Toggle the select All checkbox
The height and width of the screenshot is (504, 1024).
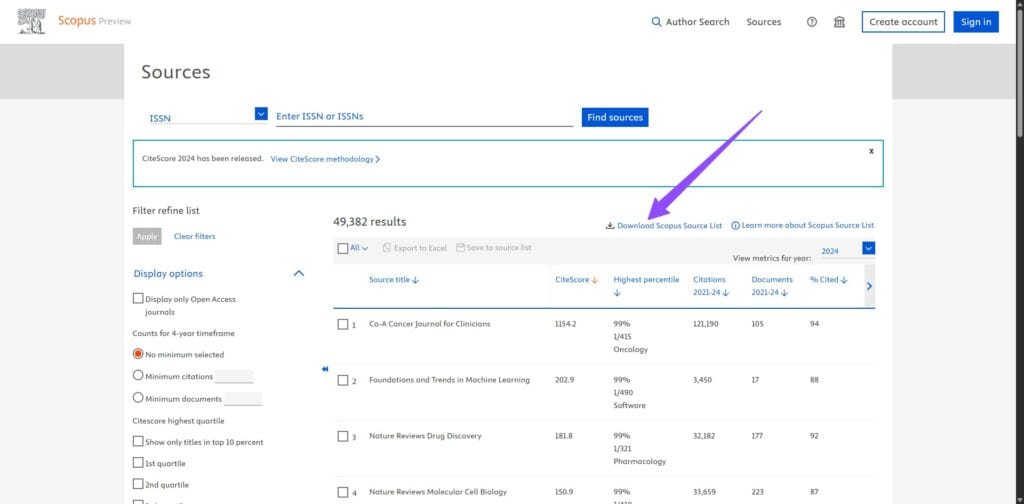pos(343,248)
